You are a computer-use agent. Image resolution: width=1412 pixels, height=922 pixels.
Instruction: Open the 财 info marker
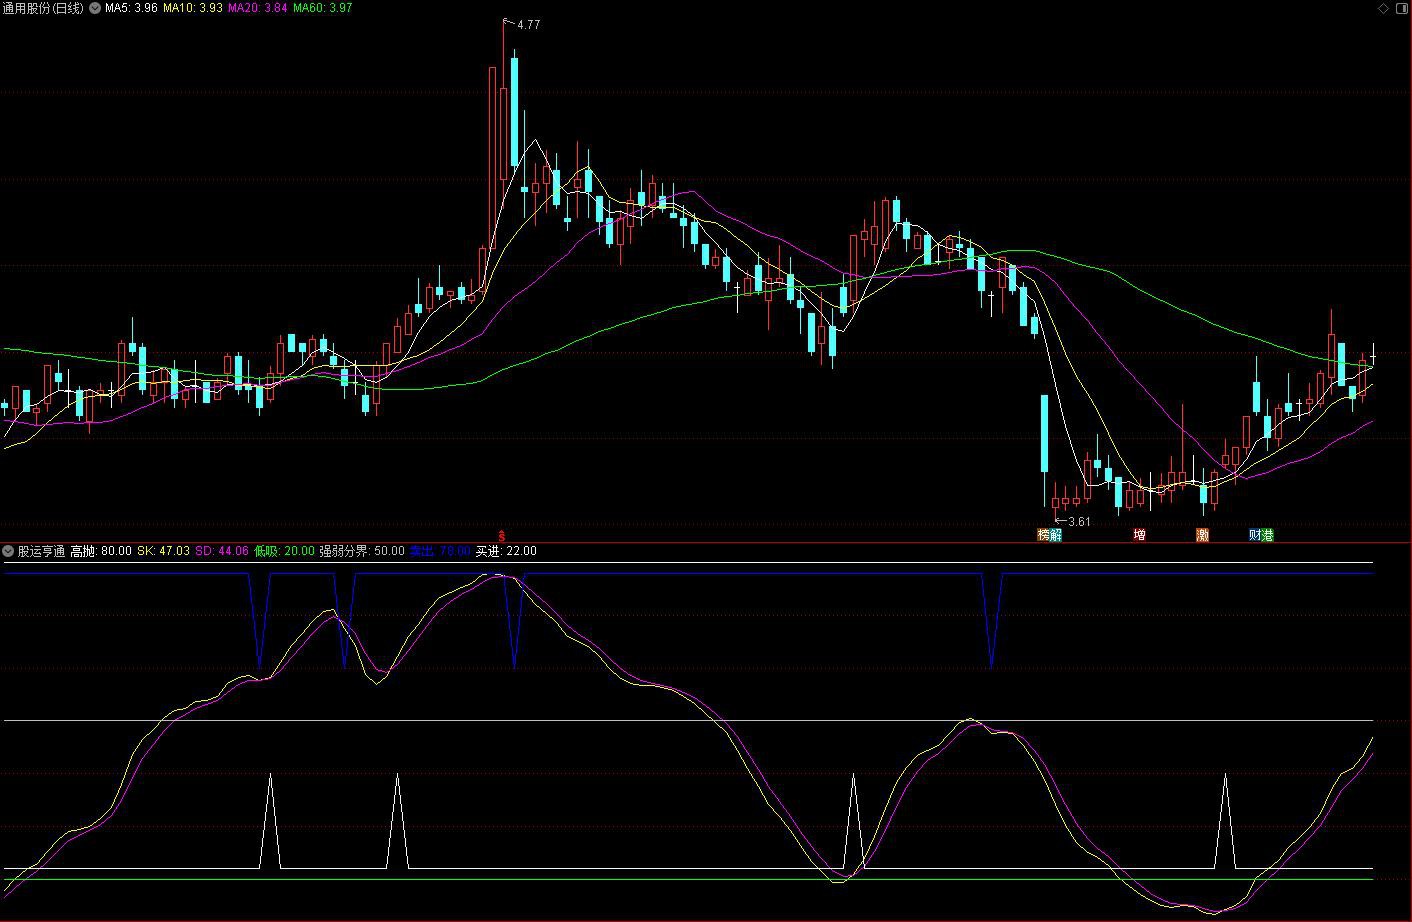click(x=1255, y=536)
